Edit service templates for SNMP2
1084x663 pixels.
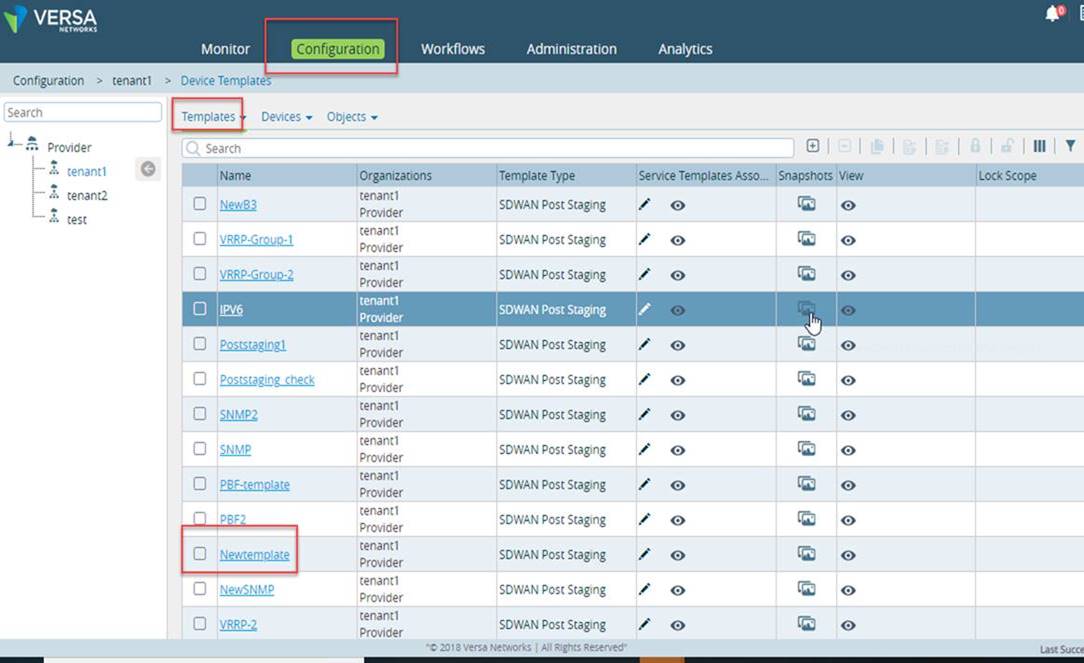pos(644,414)
